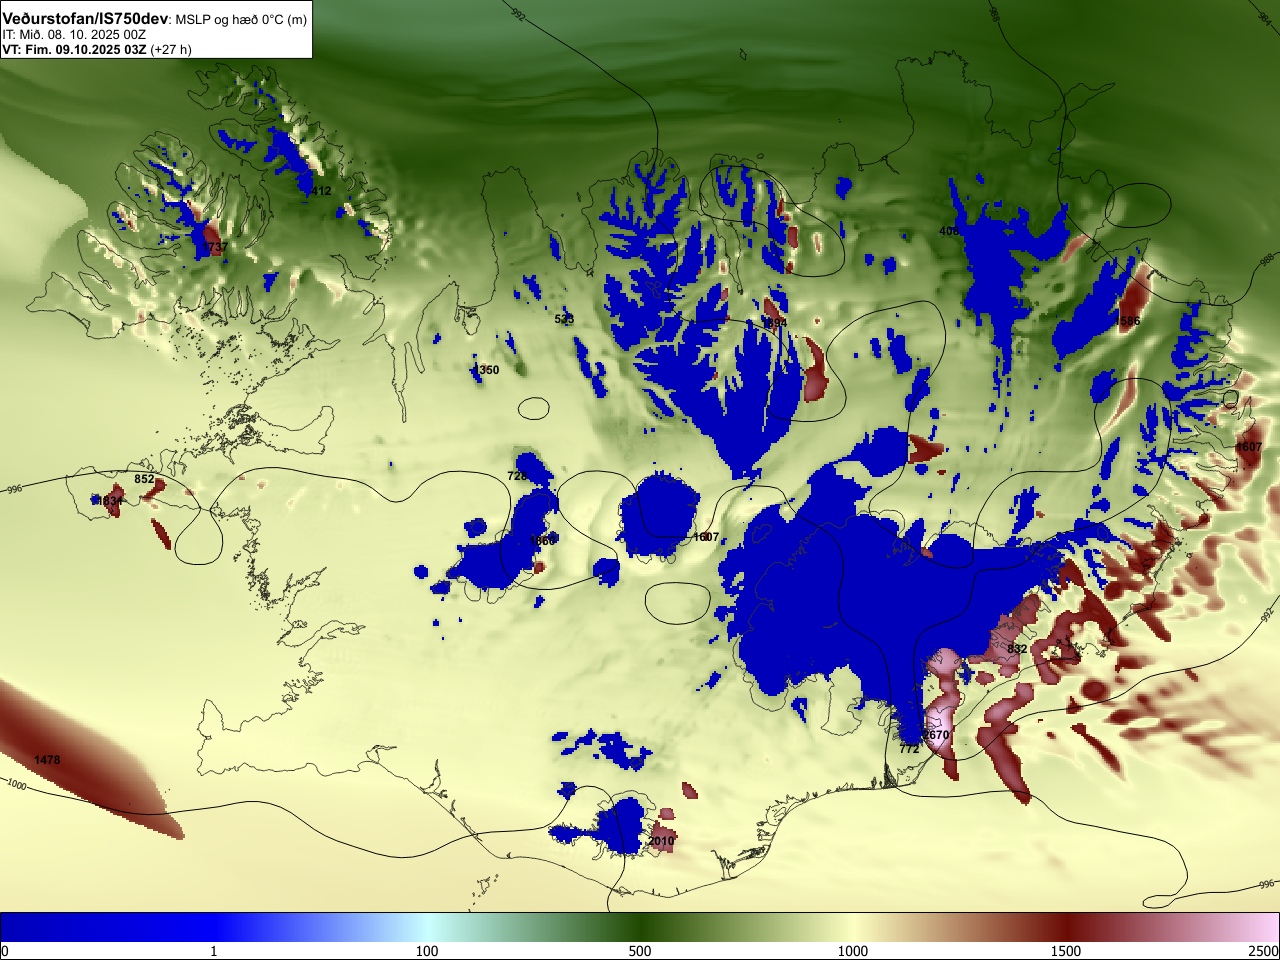Click the 1834 label on the western peninsula

[110, 501]
